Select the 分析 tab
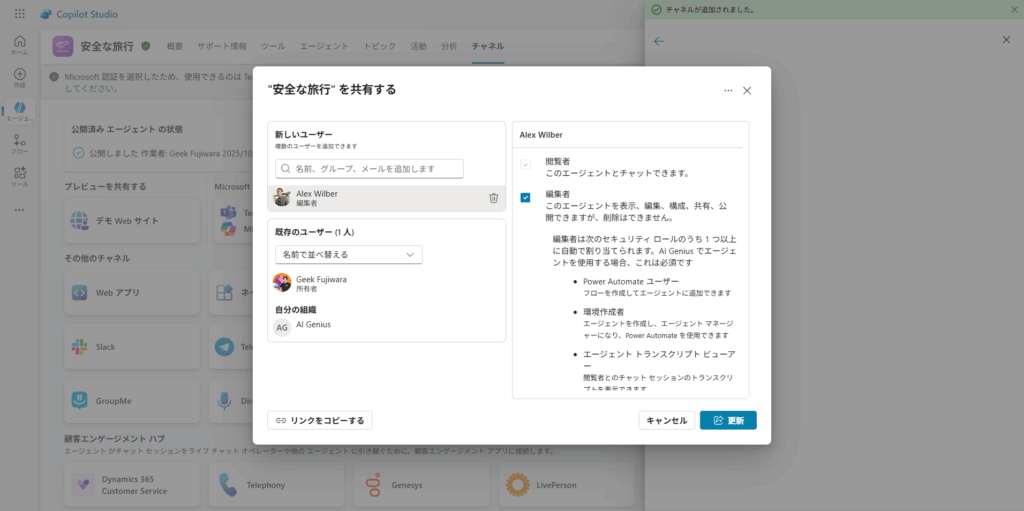Image resolution: width=1024 pixels, height=511 pixels. (449, 46)
